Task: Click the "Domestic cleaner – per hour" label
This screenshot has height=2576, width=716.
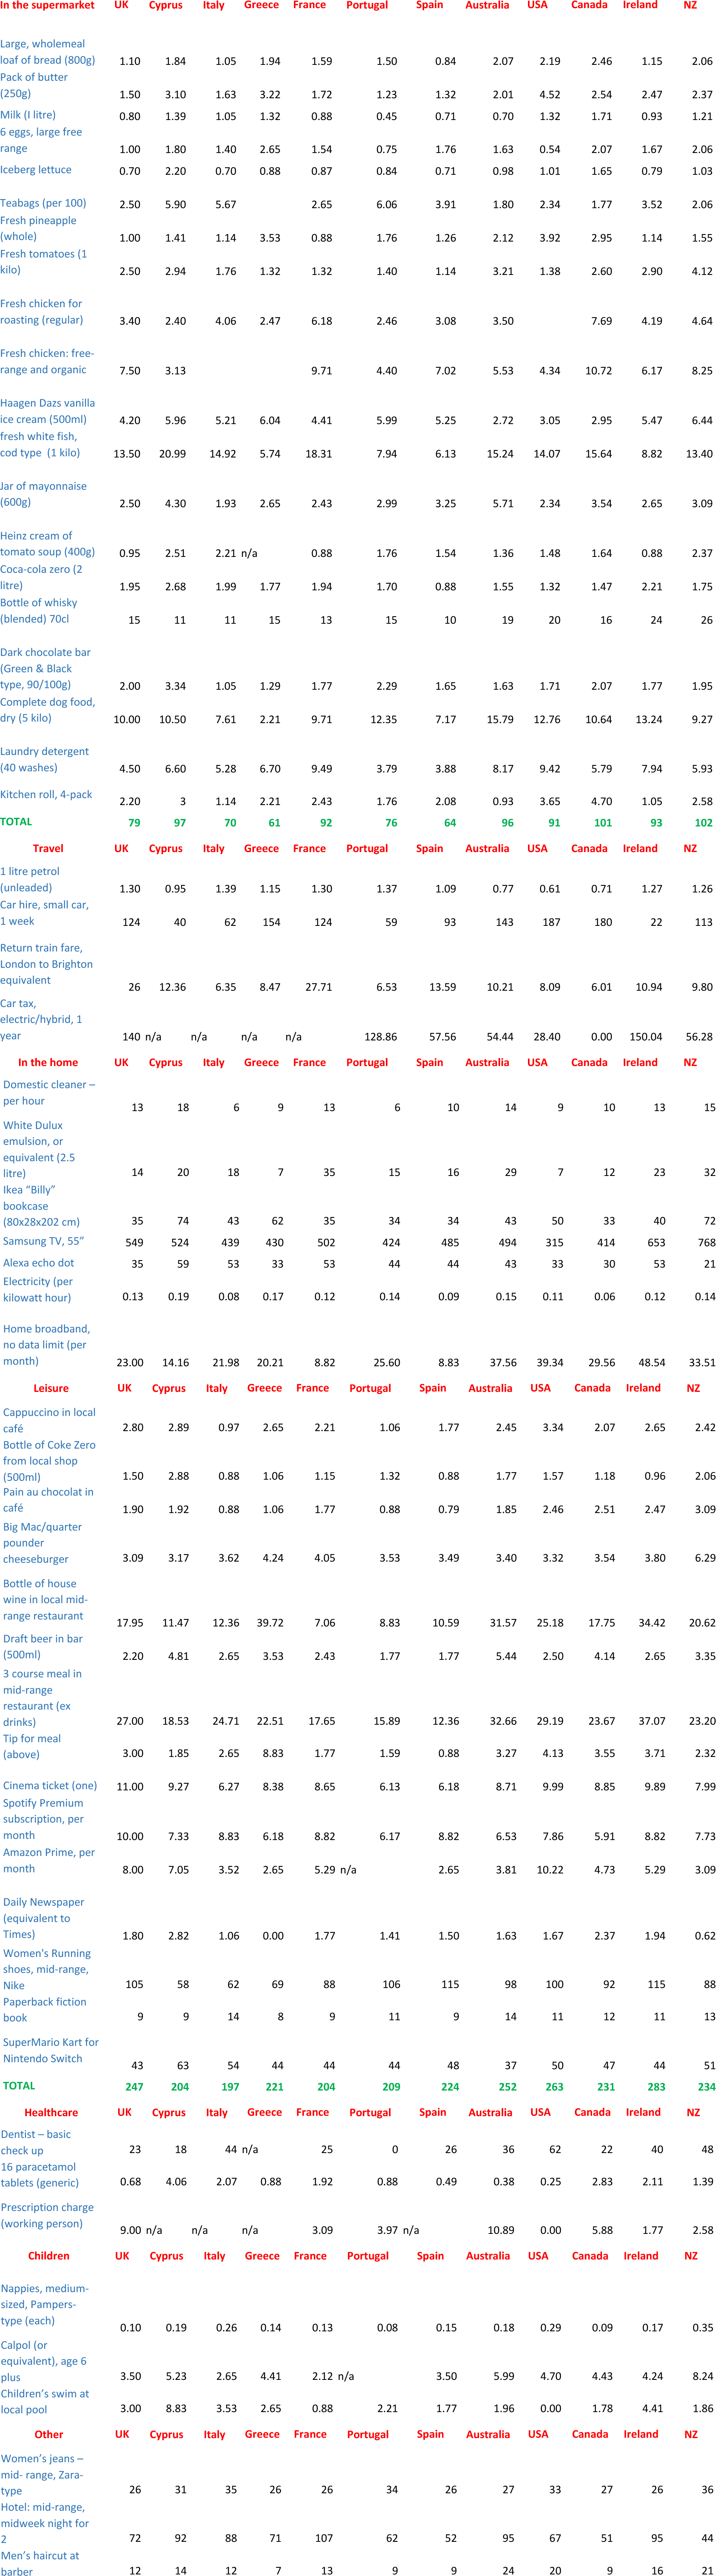Action: [49, 1092]
